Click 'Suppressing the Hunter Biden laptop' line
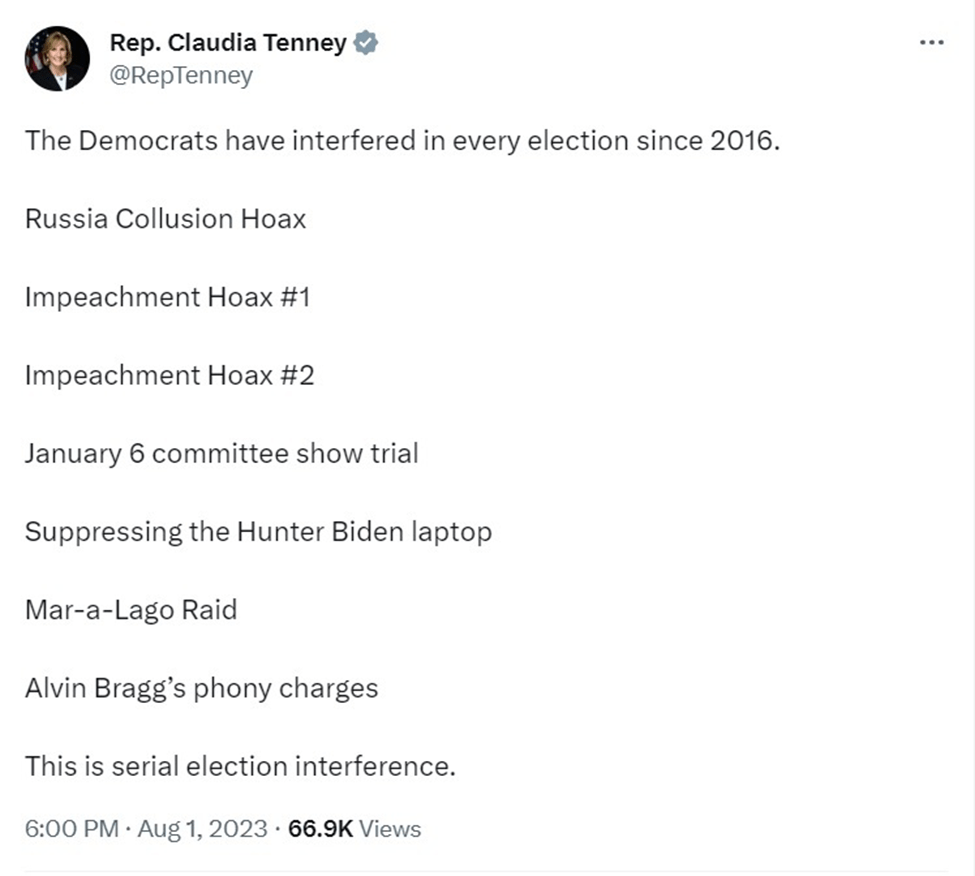Image resolution: width=975 pixels, height=876 pixels. click(258, 531)
